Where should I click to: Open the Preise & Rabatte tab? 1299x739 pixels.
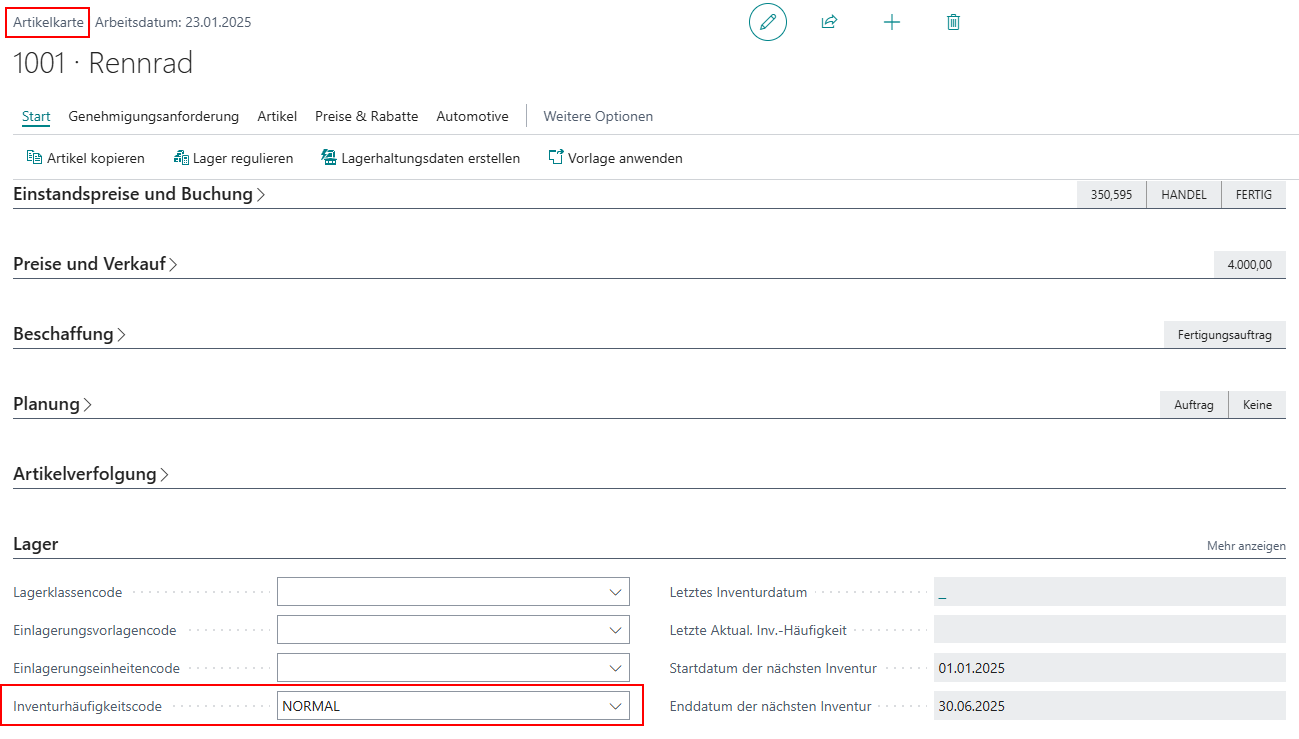(366, 116)
